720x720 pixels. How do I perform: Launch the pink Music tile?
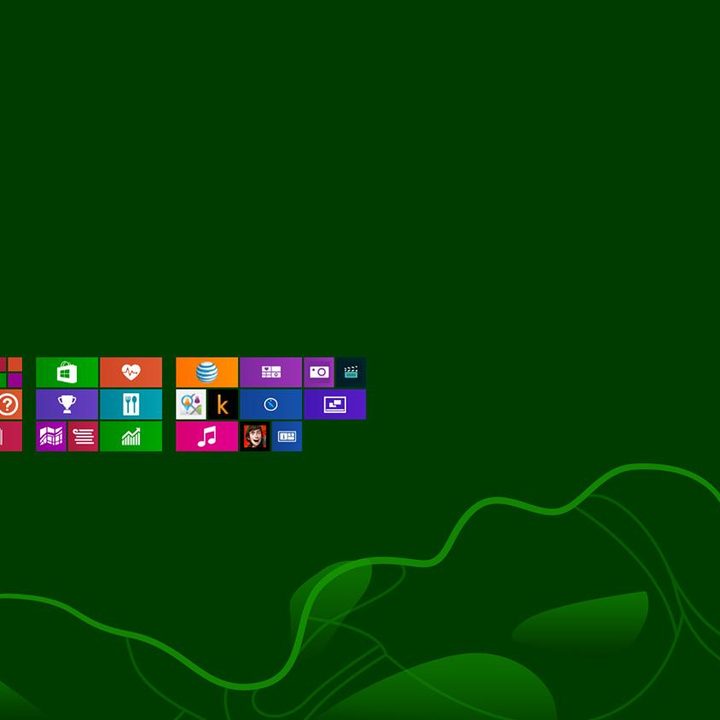click(207, 436)
